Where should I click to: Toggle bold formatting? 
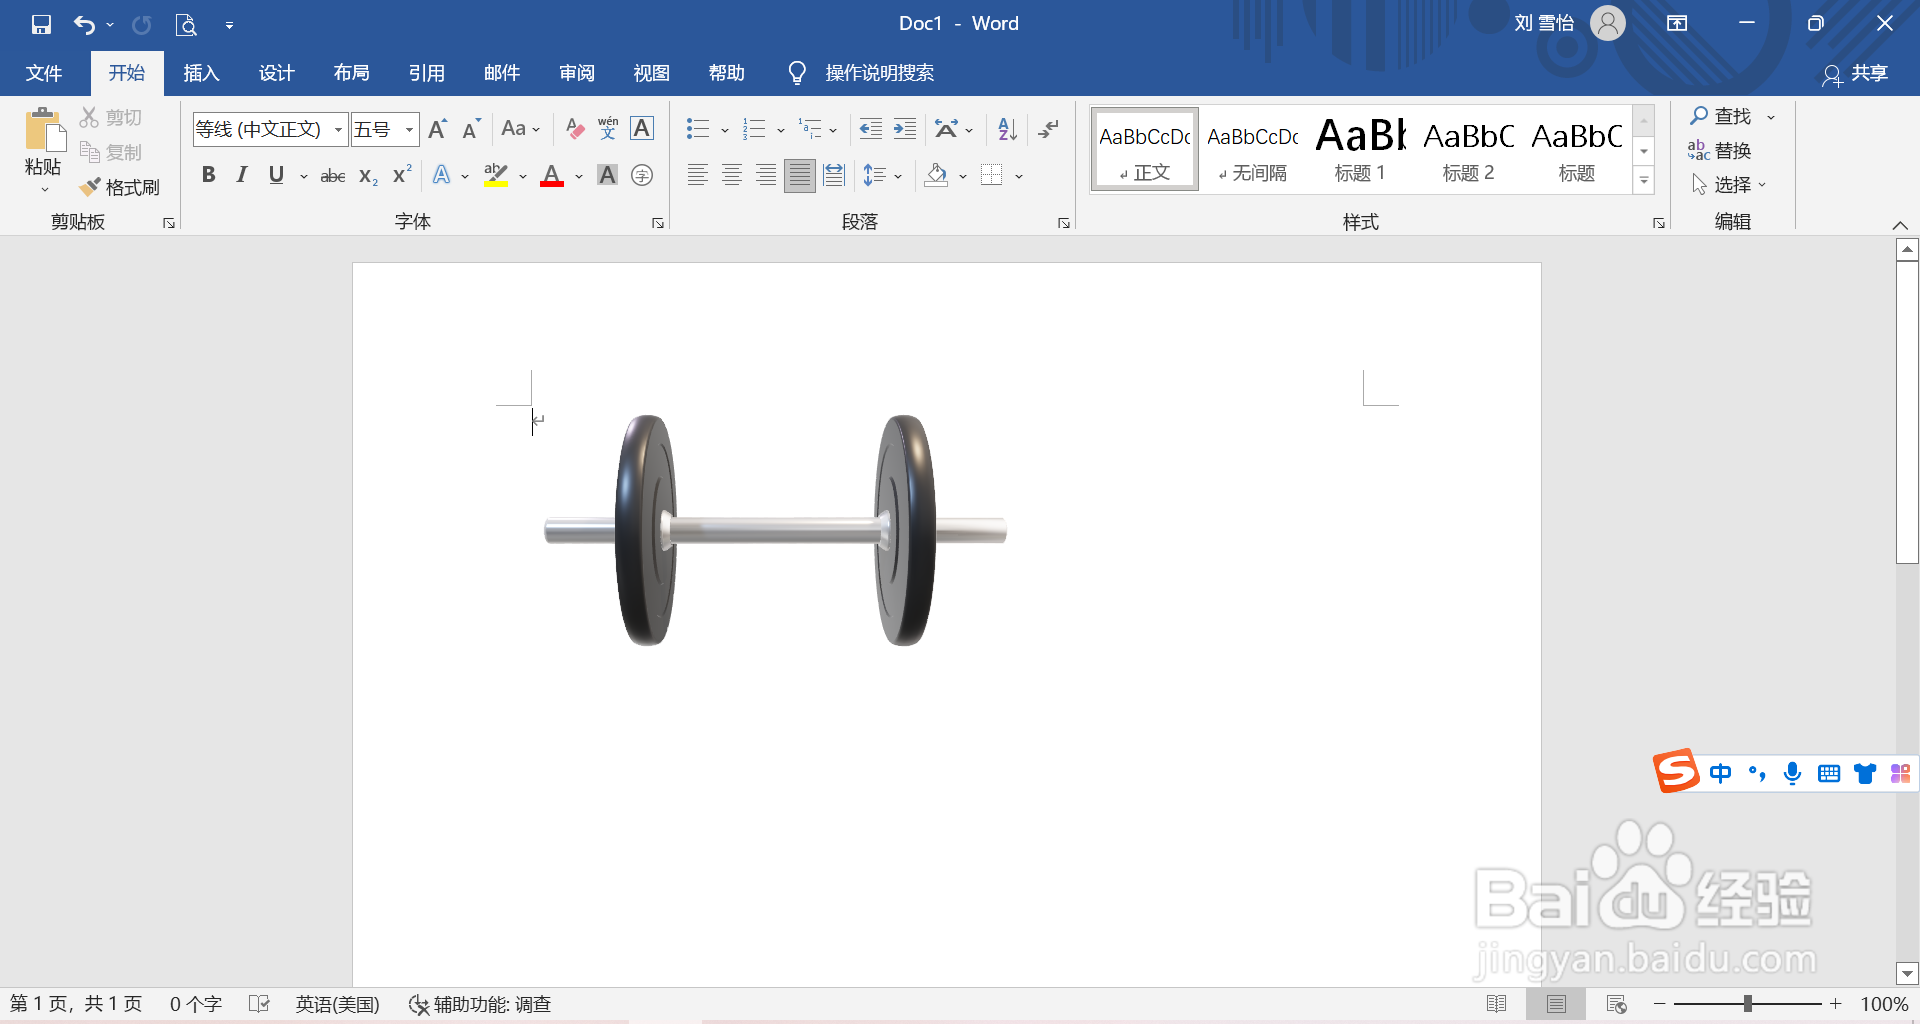[x=208, y=174]
